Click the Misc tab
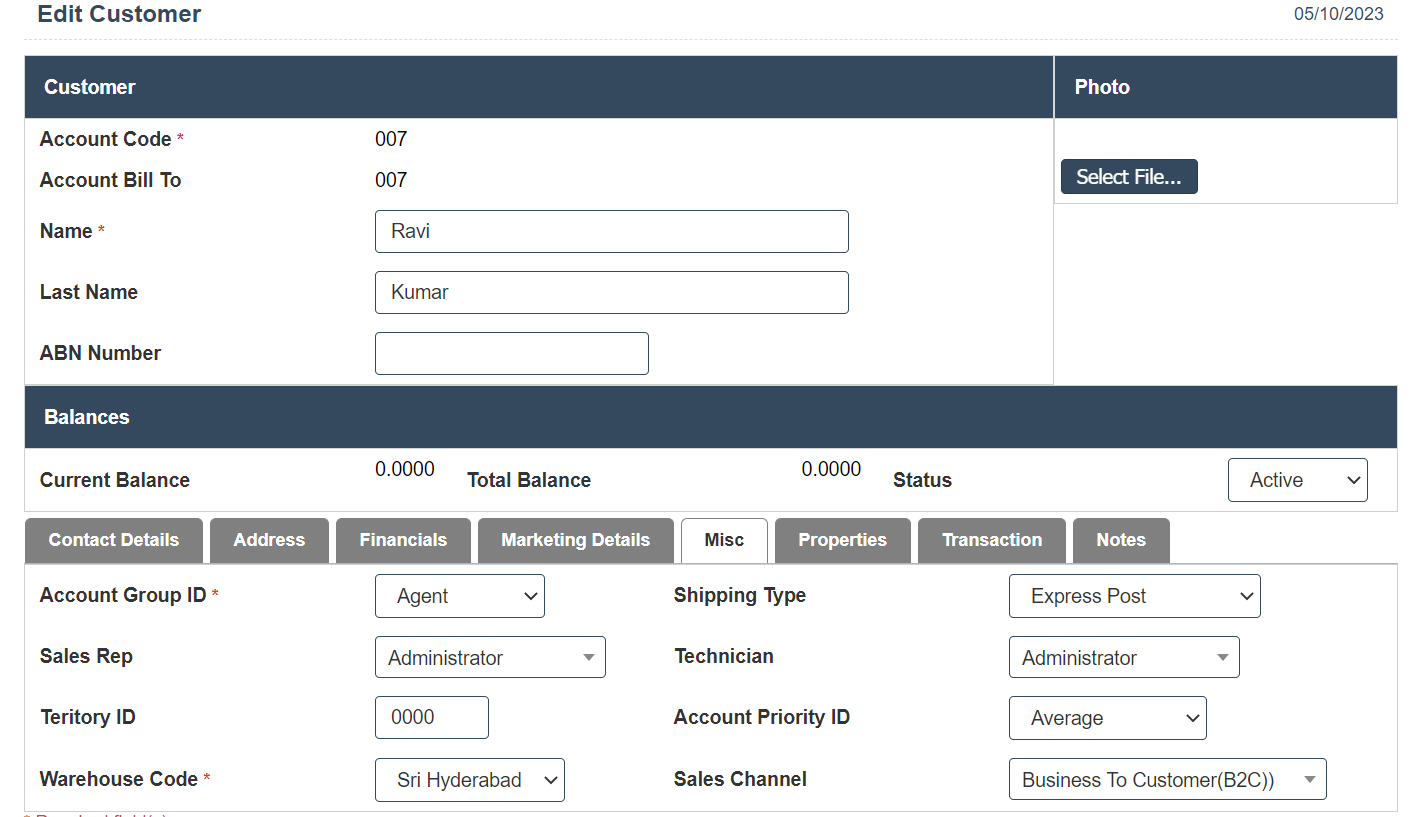 724,540
